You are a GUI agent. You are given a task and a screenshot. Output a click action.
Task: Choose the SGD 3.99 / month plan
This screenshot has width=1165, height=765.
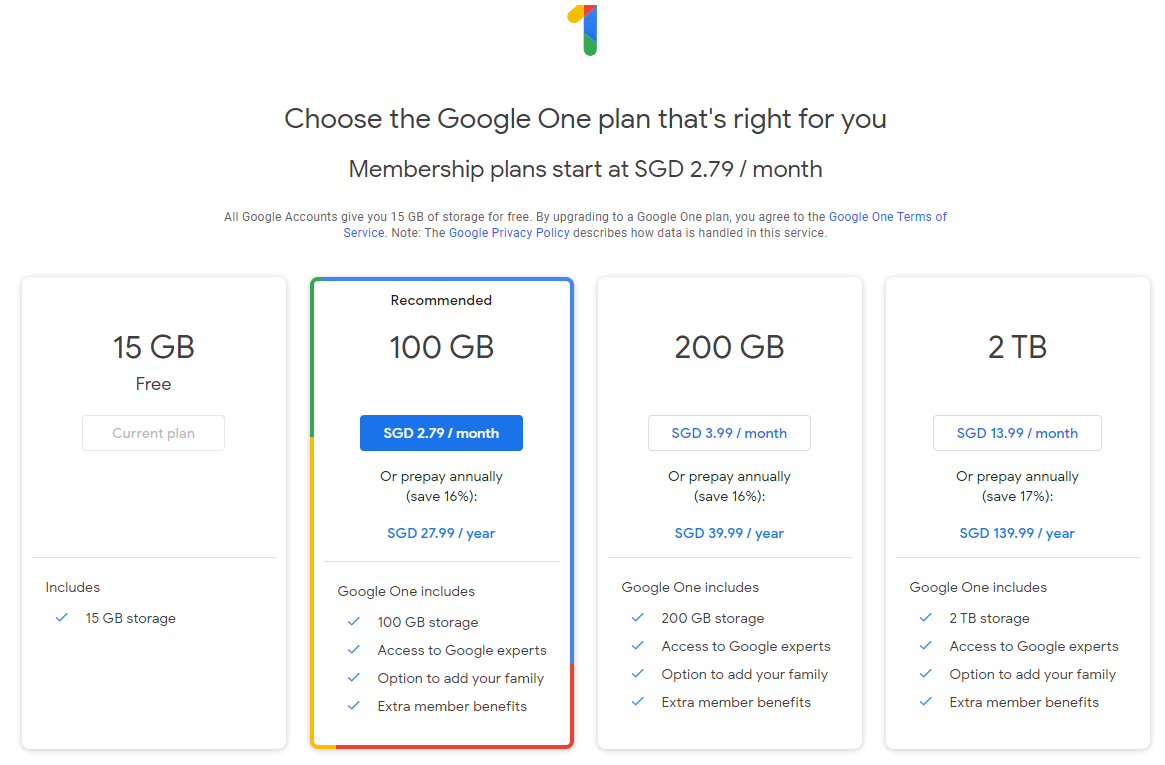pos(729,433)
